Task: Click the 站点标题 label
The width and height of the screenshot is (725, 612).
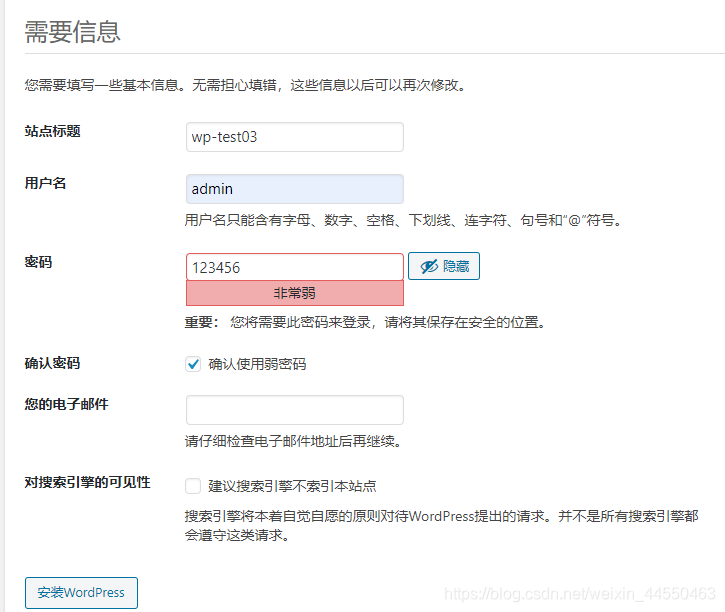Action: point(53,131)
